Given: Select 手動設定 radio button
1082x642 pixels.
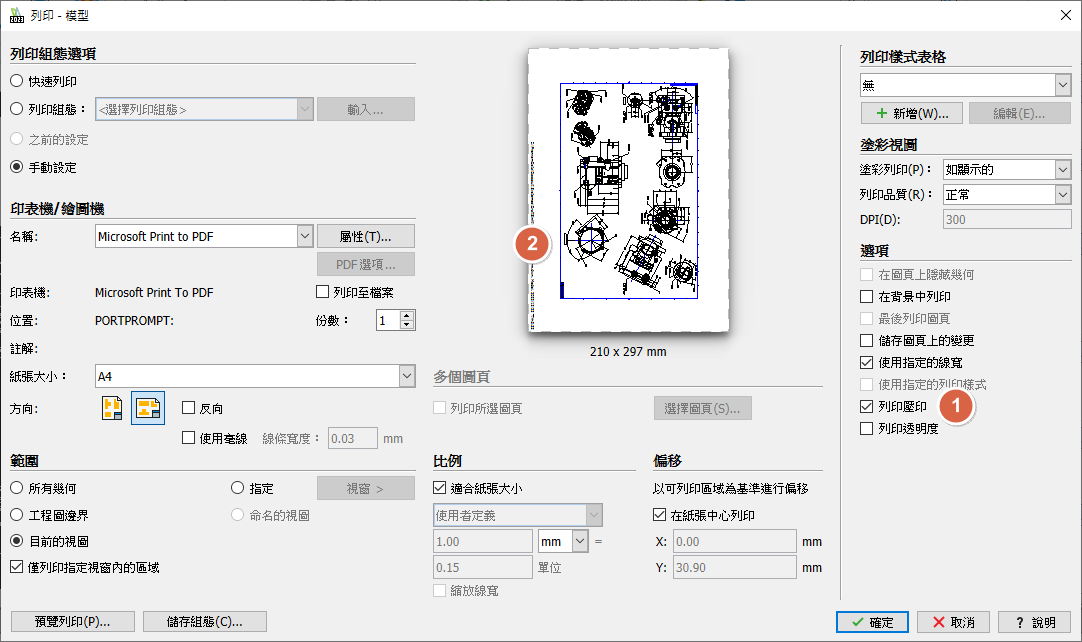Looking at the screenshot, I should (x=17, y=167).
